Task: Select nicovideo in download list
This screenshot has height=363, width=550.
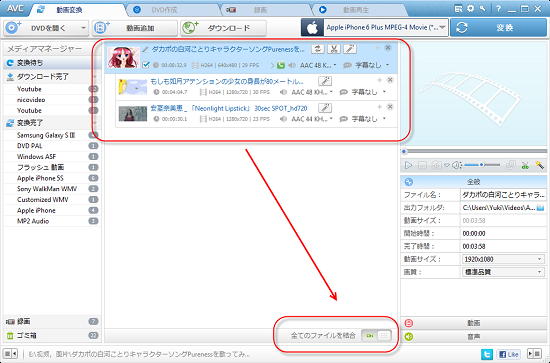Action: (x=52, y=100)
